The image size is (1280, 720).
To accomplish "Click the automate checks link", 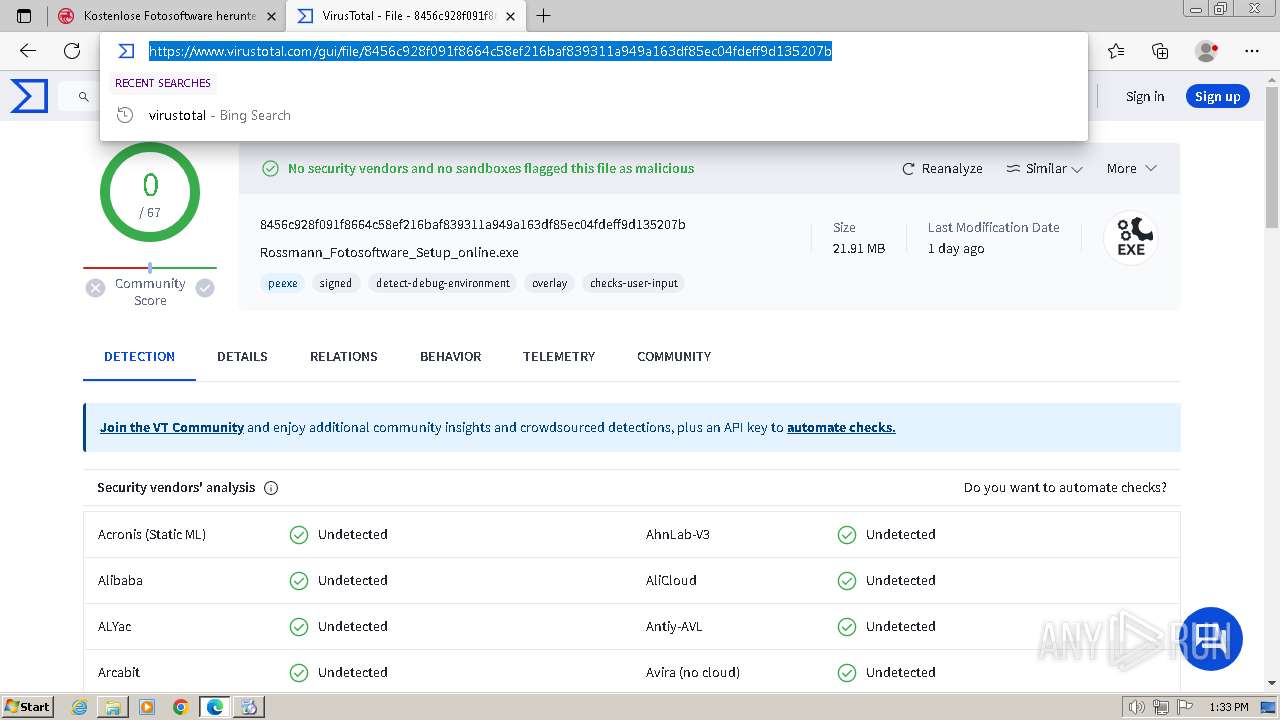I will point(841,427).
